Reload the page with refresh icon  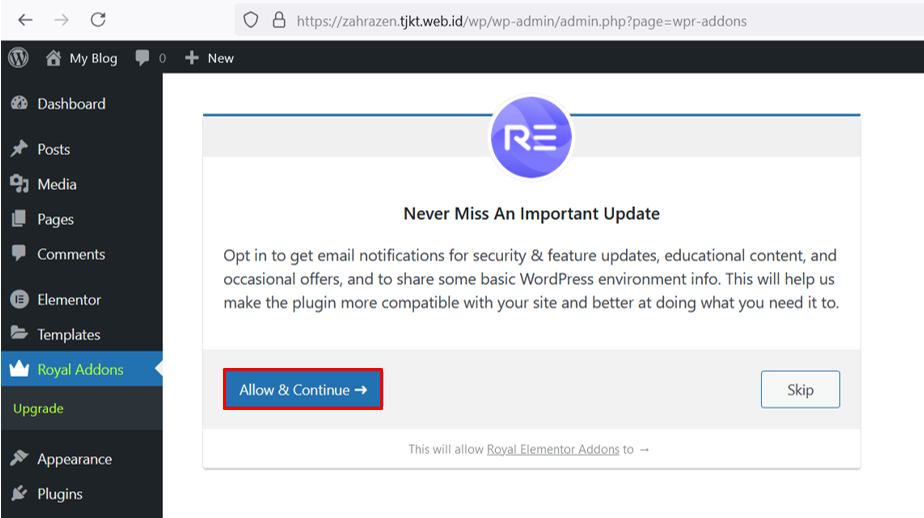pos(98,20)
